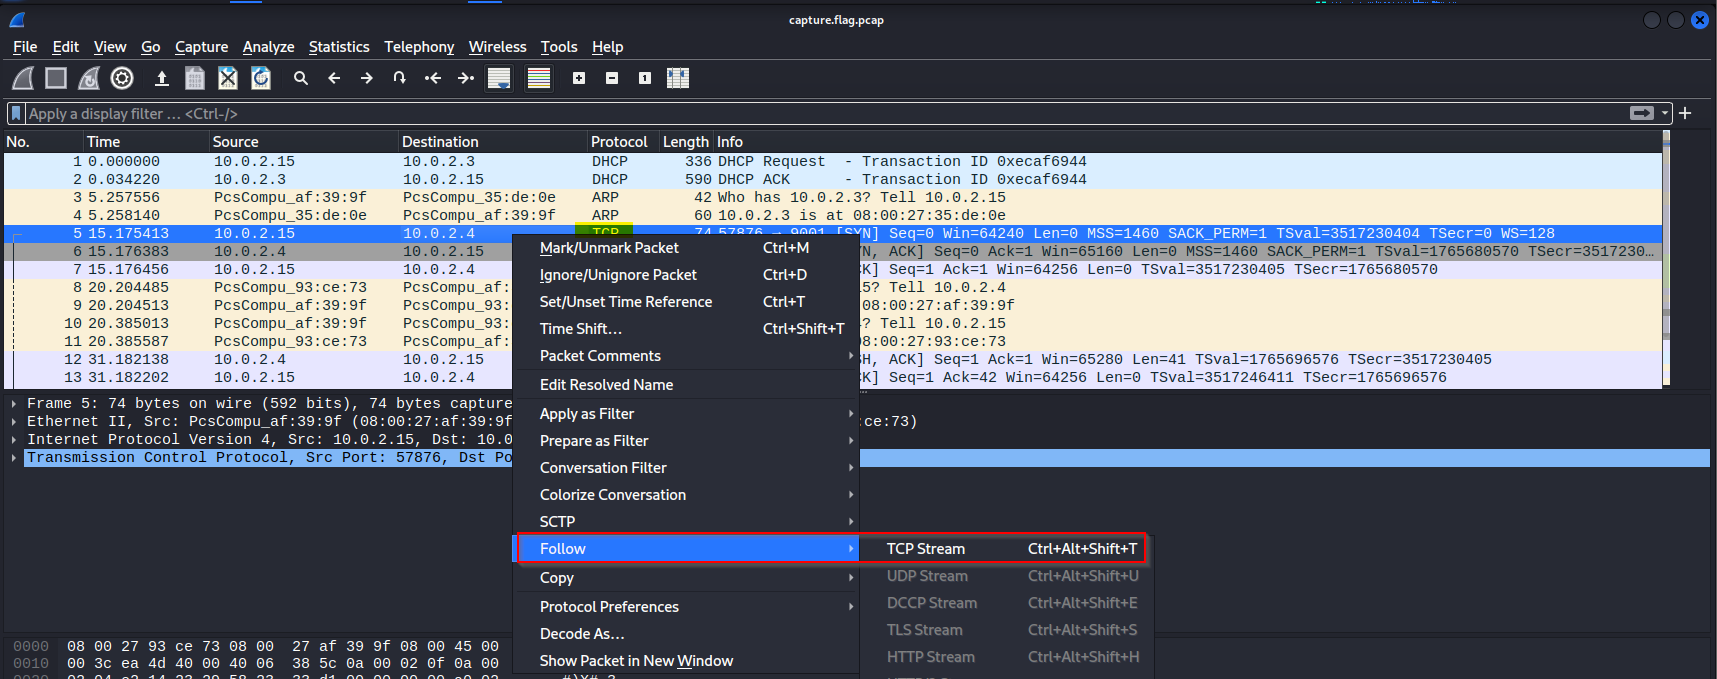Open capture options gear icon
Screen dimensions: 1717x679
122,78
